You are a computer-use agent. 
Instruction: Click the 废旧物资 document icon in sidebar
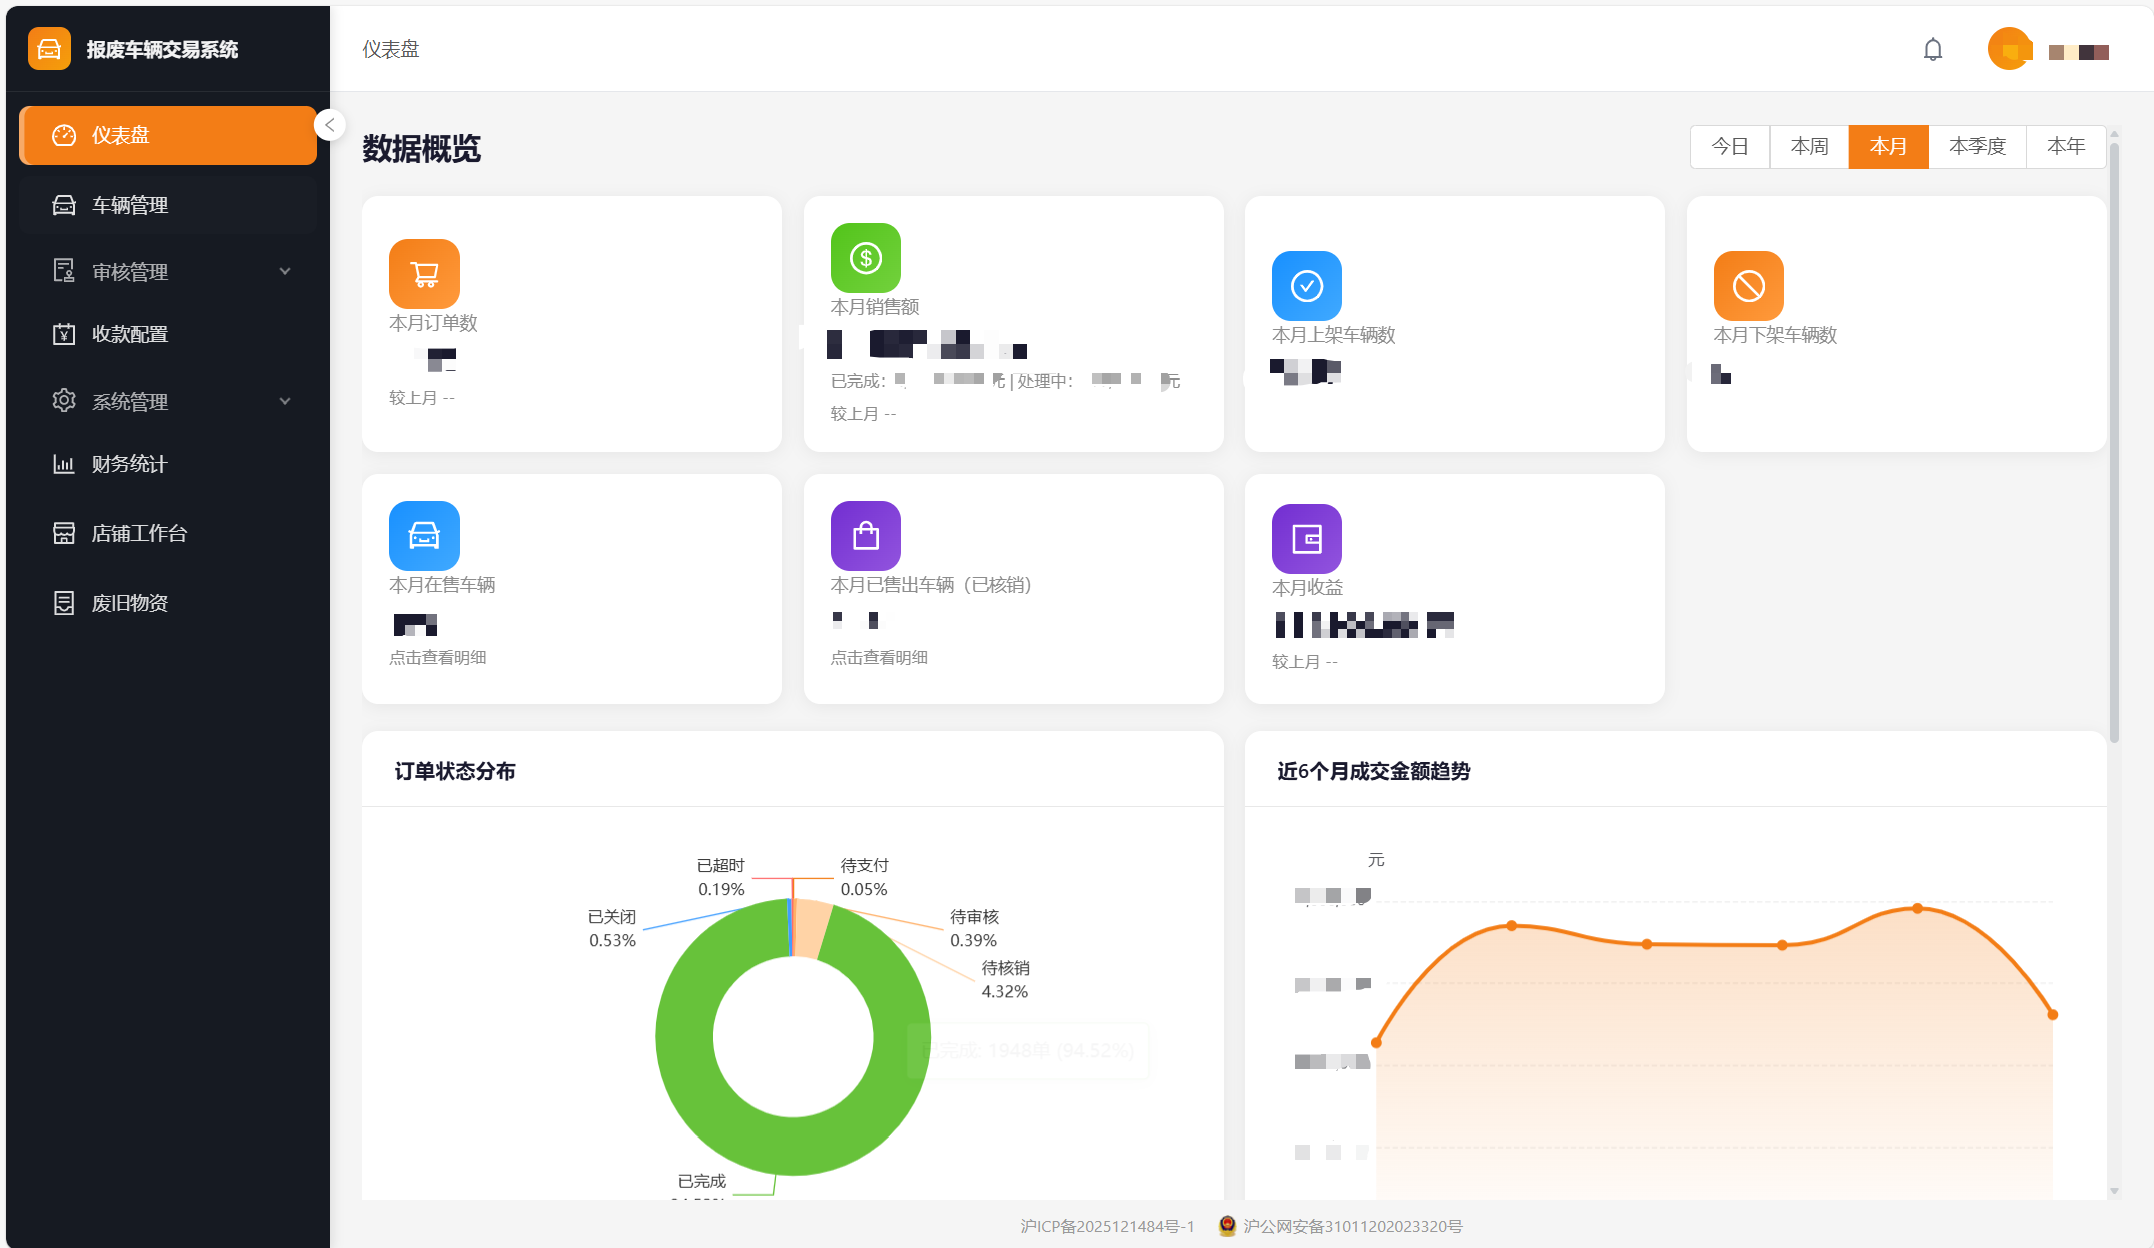64,603
